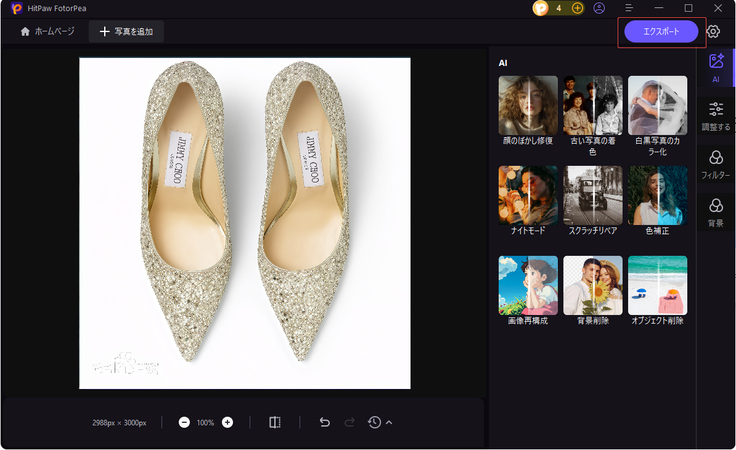This screenshot has width=736, height=450.
Task: Click 写真を追加 to add a photo
Action: [126, 31]
